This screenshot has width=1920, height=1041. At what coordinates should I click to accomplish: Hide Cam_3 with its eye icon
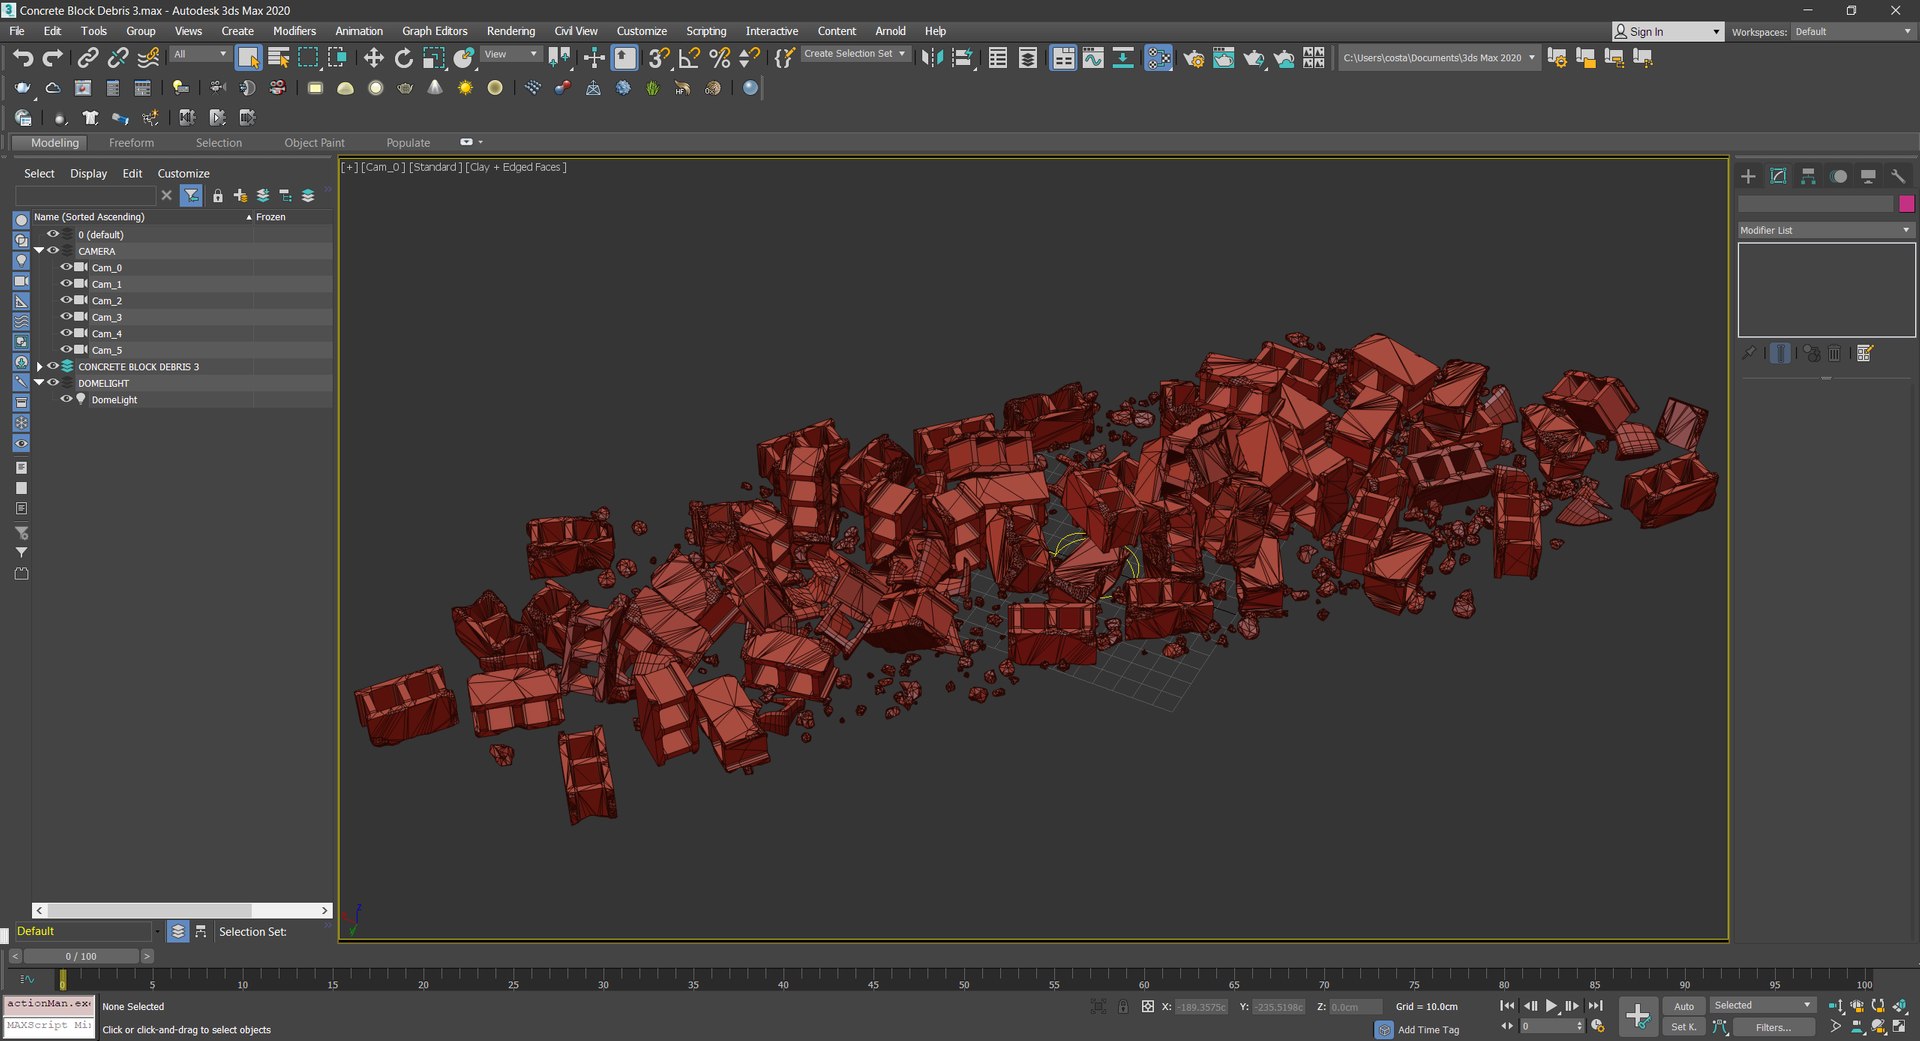click(x=66, y=317)
